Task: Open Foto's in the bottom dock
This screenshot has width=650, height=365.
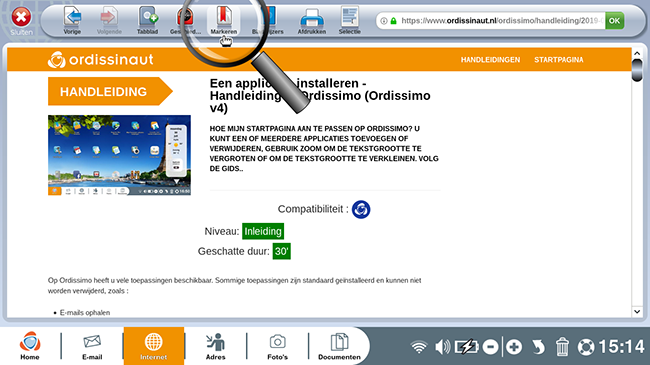Action: pyautogui.click(x=277, y=346)
